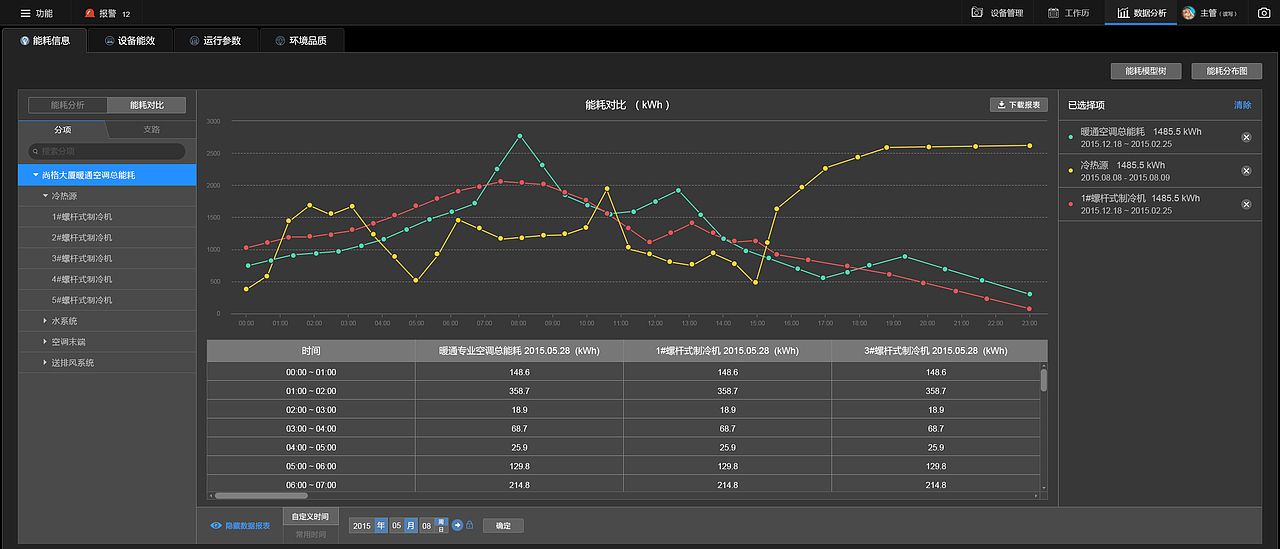The width and height of the screenshot is (1280, 549).
Task: Select 1#螺杆式制冷机 in the tree
Action: pyautogui.click(x=107, y=217)
